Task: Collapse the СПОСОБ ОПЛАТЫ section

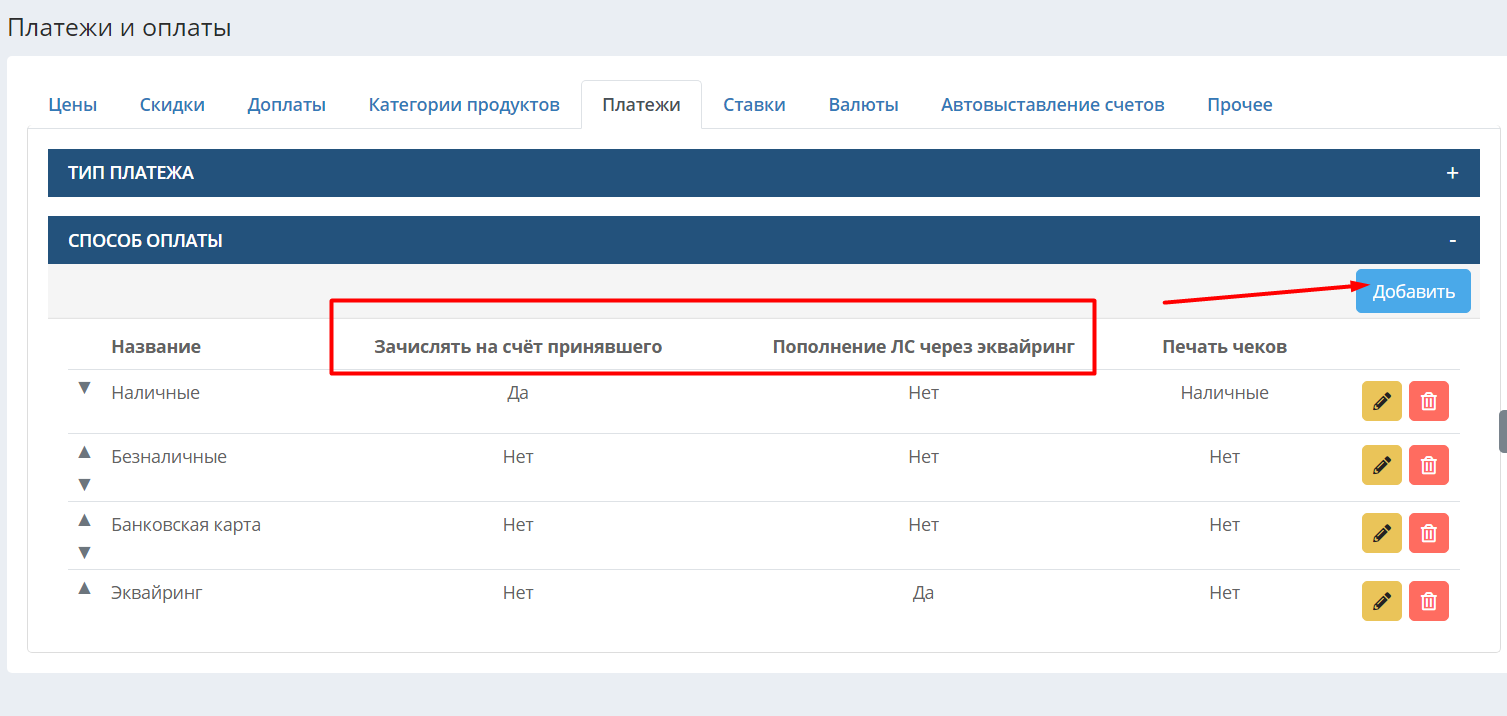Action: pos(1452,241)
